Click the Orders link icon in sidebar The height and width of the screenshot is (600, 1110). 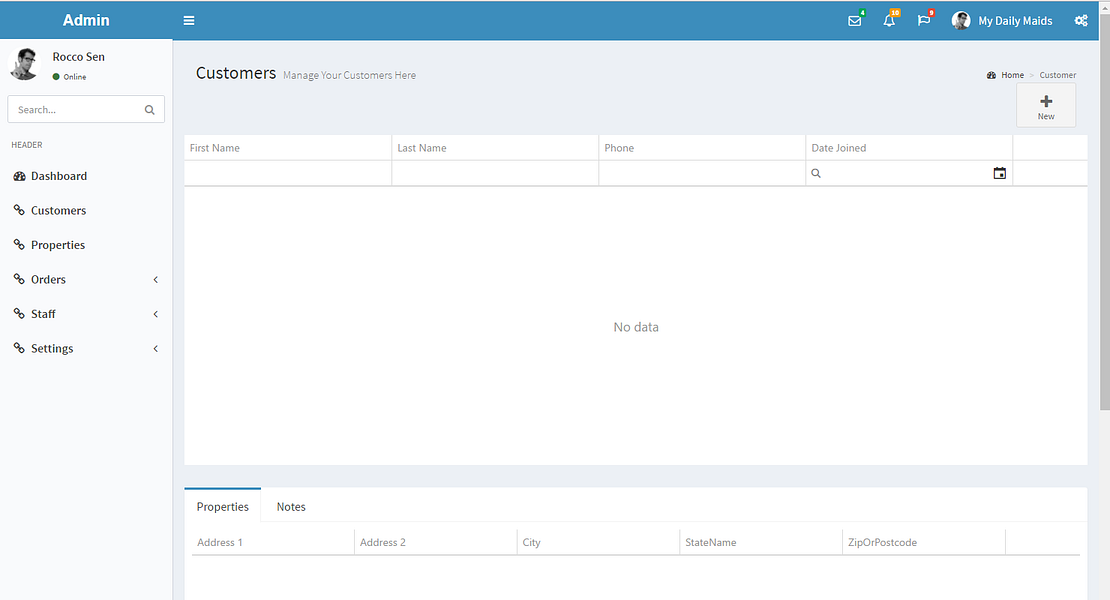19,279
